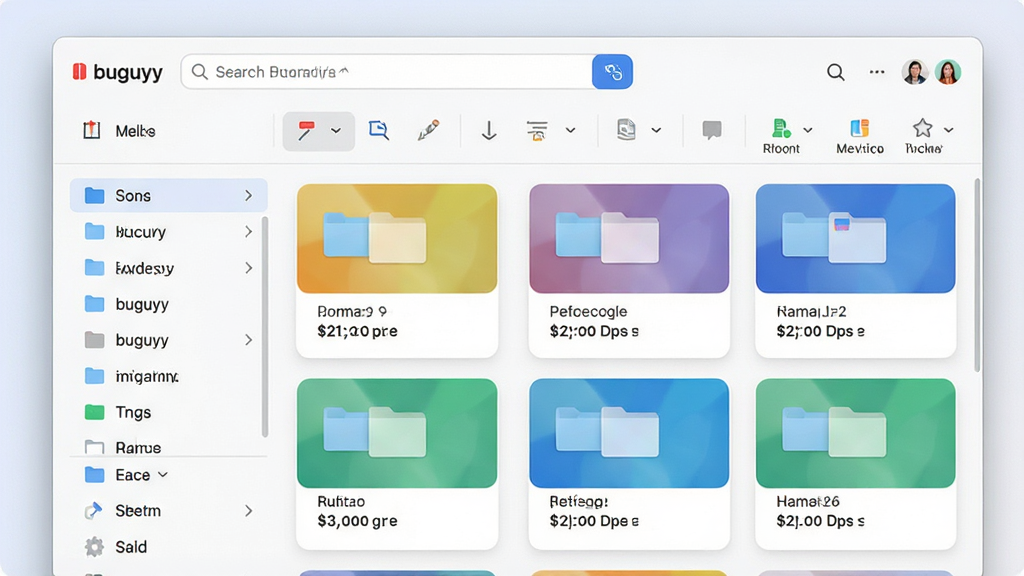Image resolution: width=1024 pixels, height=576 pixels.
Task: Select the pencil edit tool
Action: (428, 130)
